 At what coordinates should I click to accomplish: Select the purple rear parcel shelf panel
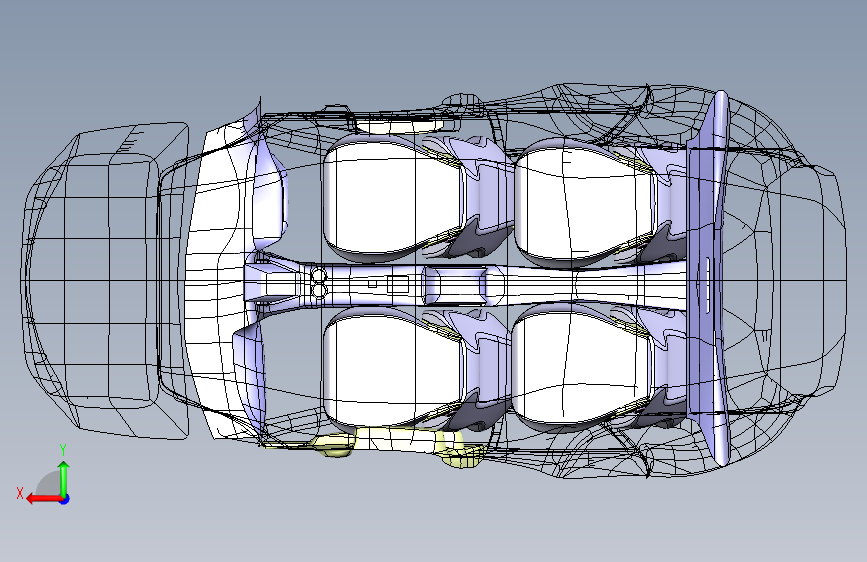pos(708,277)
